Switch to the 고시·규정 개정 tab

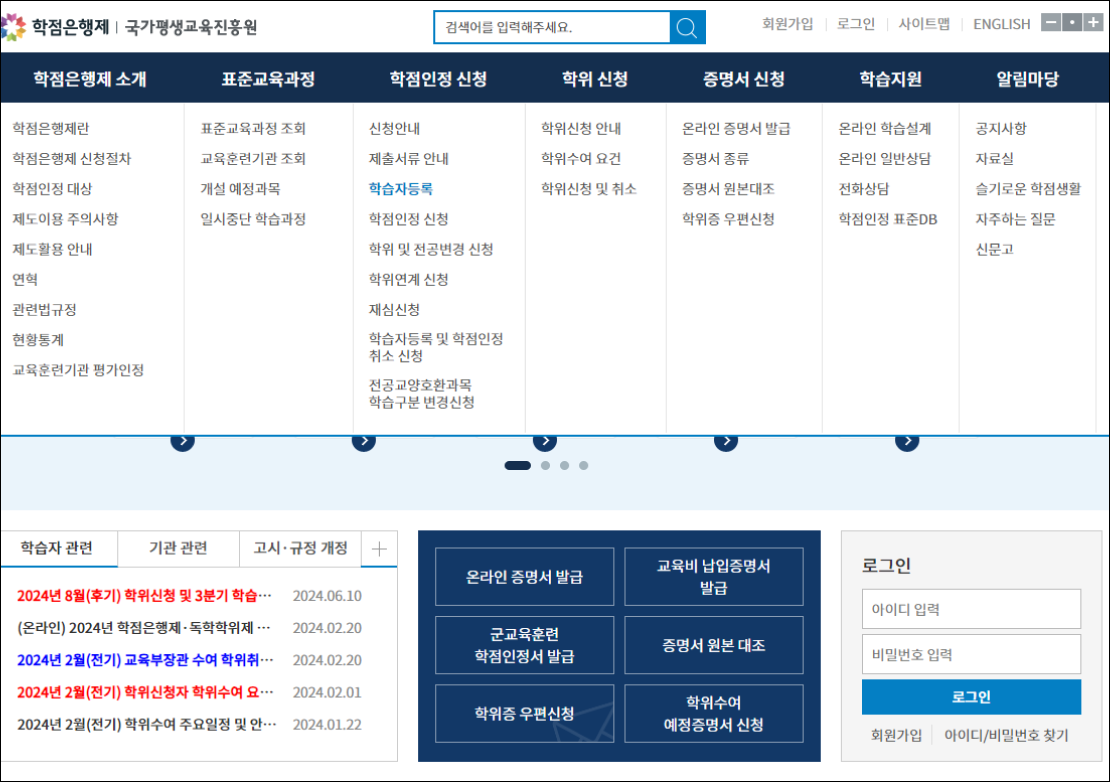(301, 548)
